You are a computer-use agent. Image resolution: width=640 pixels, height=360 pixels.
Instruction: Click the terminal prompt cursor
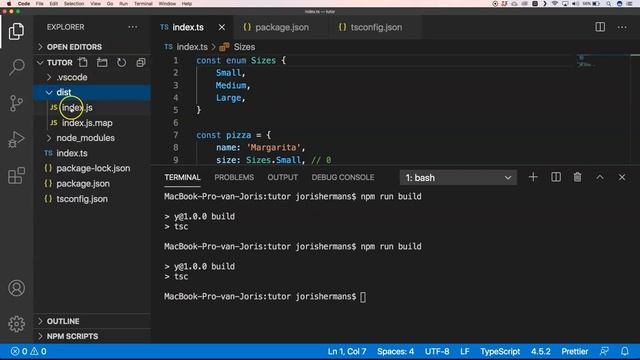(363, 297)
